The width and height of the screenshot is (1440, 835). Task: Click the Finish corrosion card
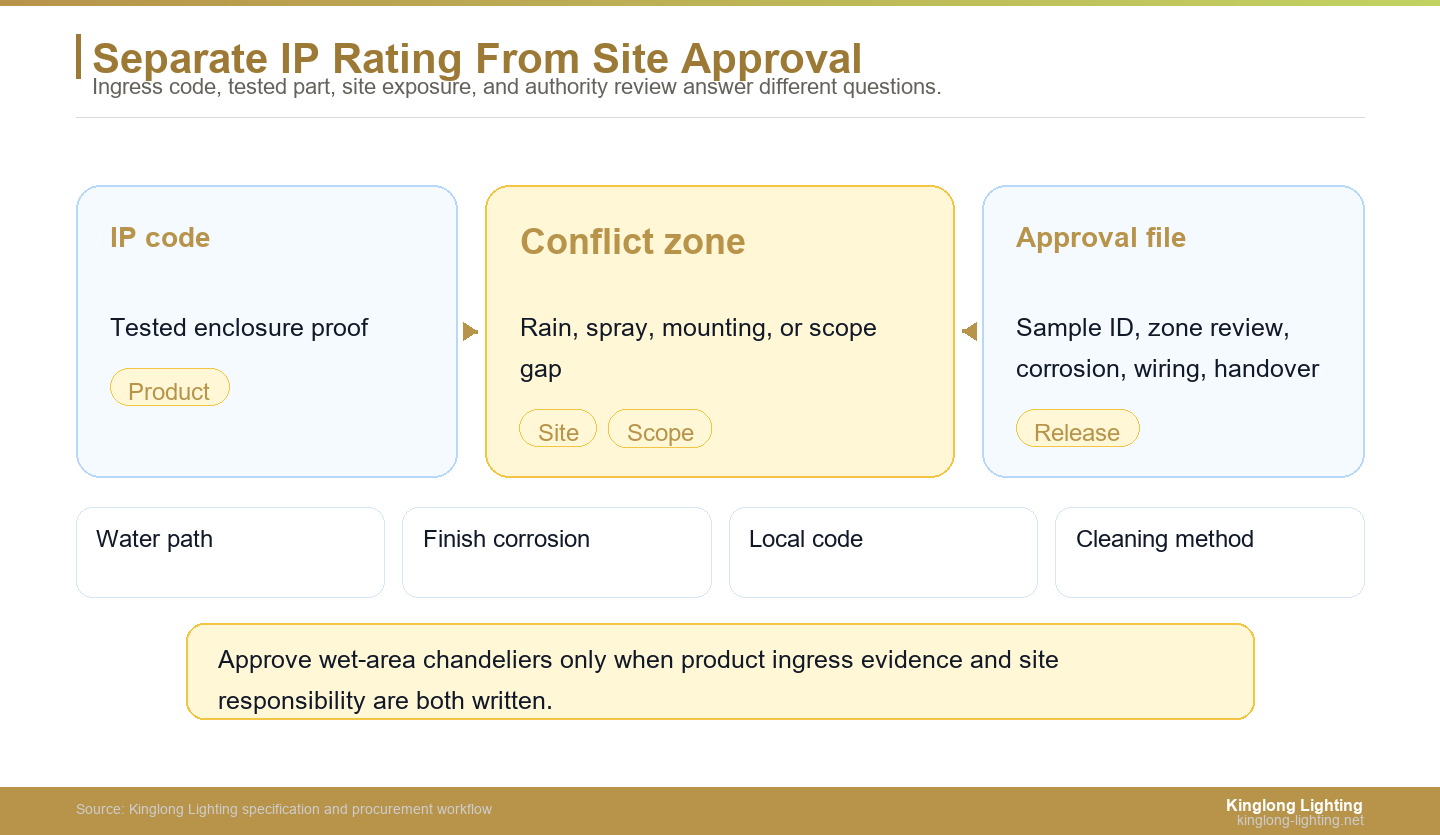(x=557, y=552)
